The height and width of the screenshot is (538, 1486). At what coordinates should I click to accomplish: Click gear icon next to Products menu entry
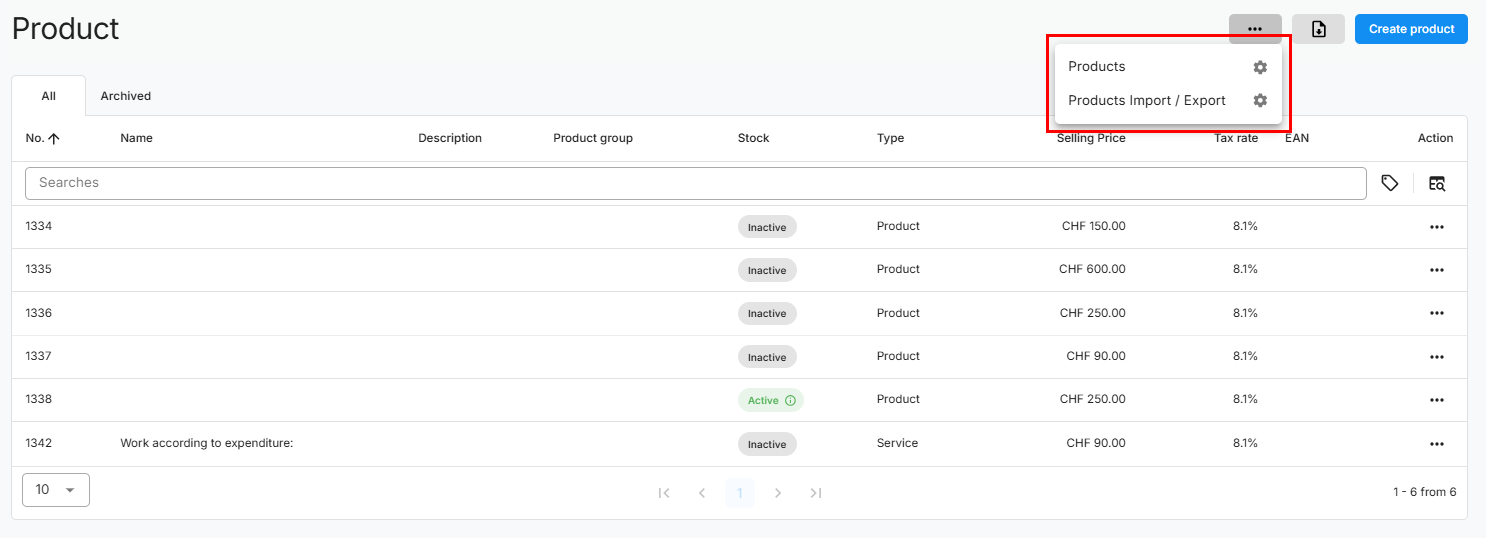(1260, 67)
